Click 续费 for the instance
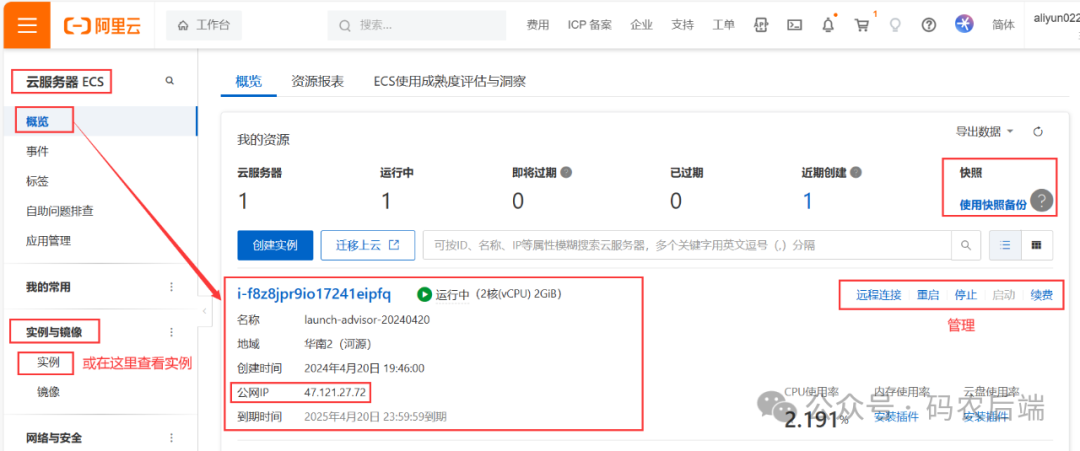This screenshot has width=1080, height=451. click(x=1041, y=295)
